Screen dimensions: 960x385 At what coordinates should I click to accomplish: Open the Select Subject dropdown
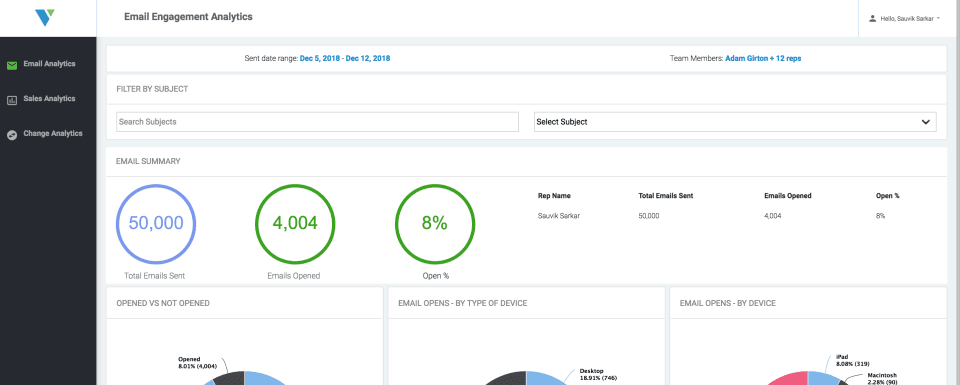(735, 122)
